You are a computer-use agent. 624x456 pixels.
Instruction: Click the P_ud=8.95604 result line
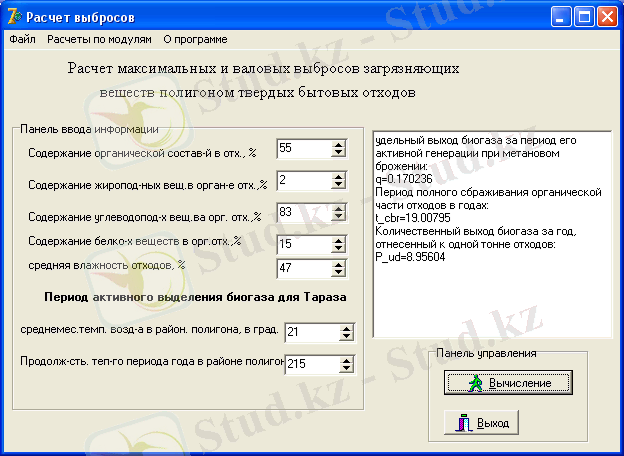410,257
